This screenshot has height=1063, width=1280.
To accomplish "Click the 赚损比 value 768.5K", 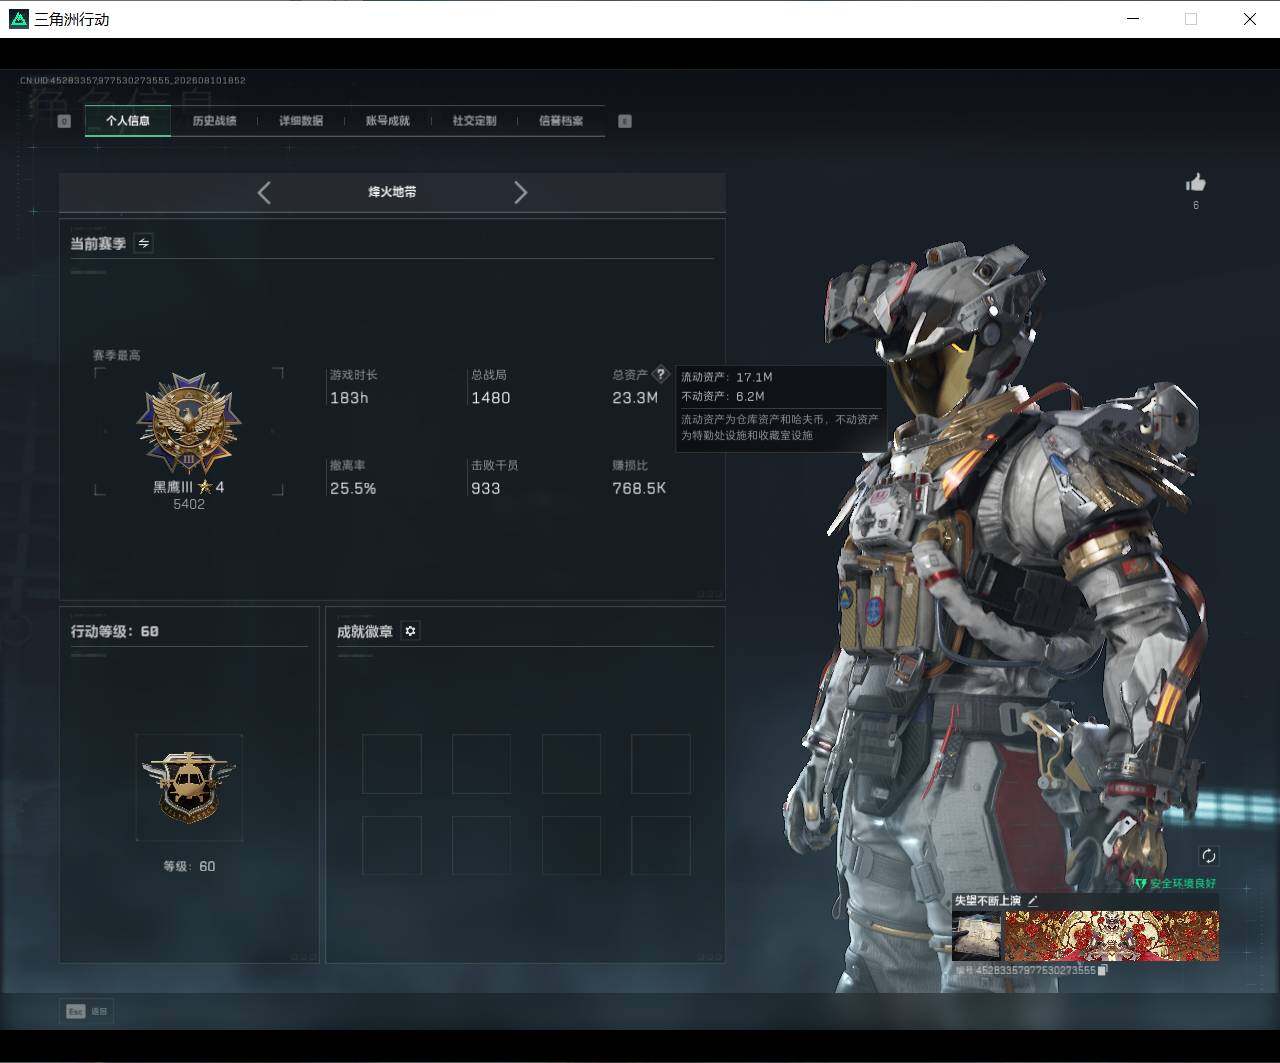I will 639,488.
